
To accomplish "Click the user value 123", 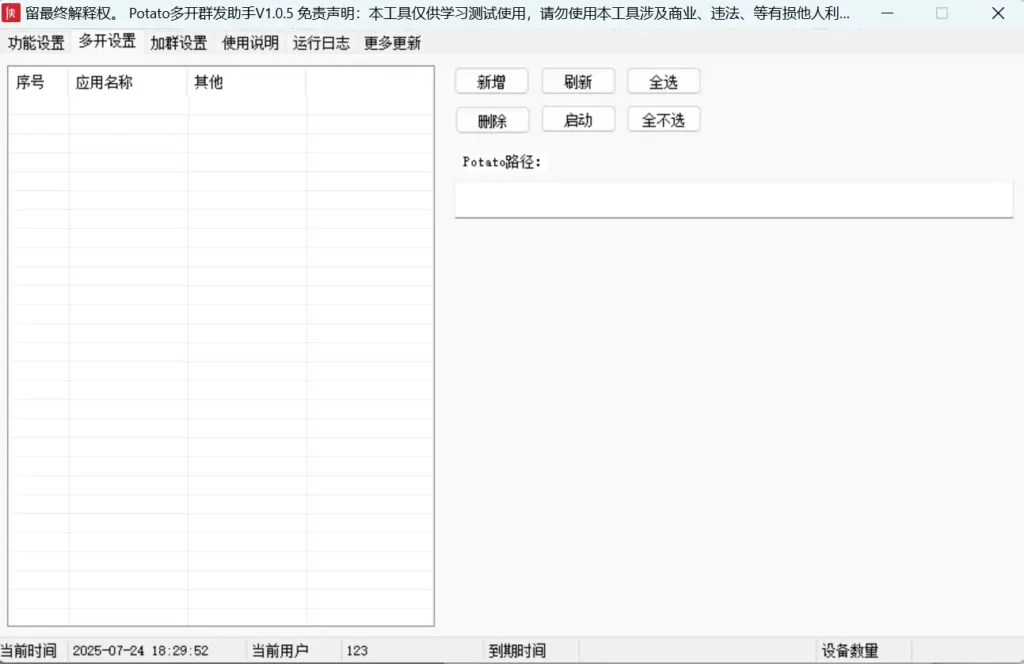I will (357, 650).
